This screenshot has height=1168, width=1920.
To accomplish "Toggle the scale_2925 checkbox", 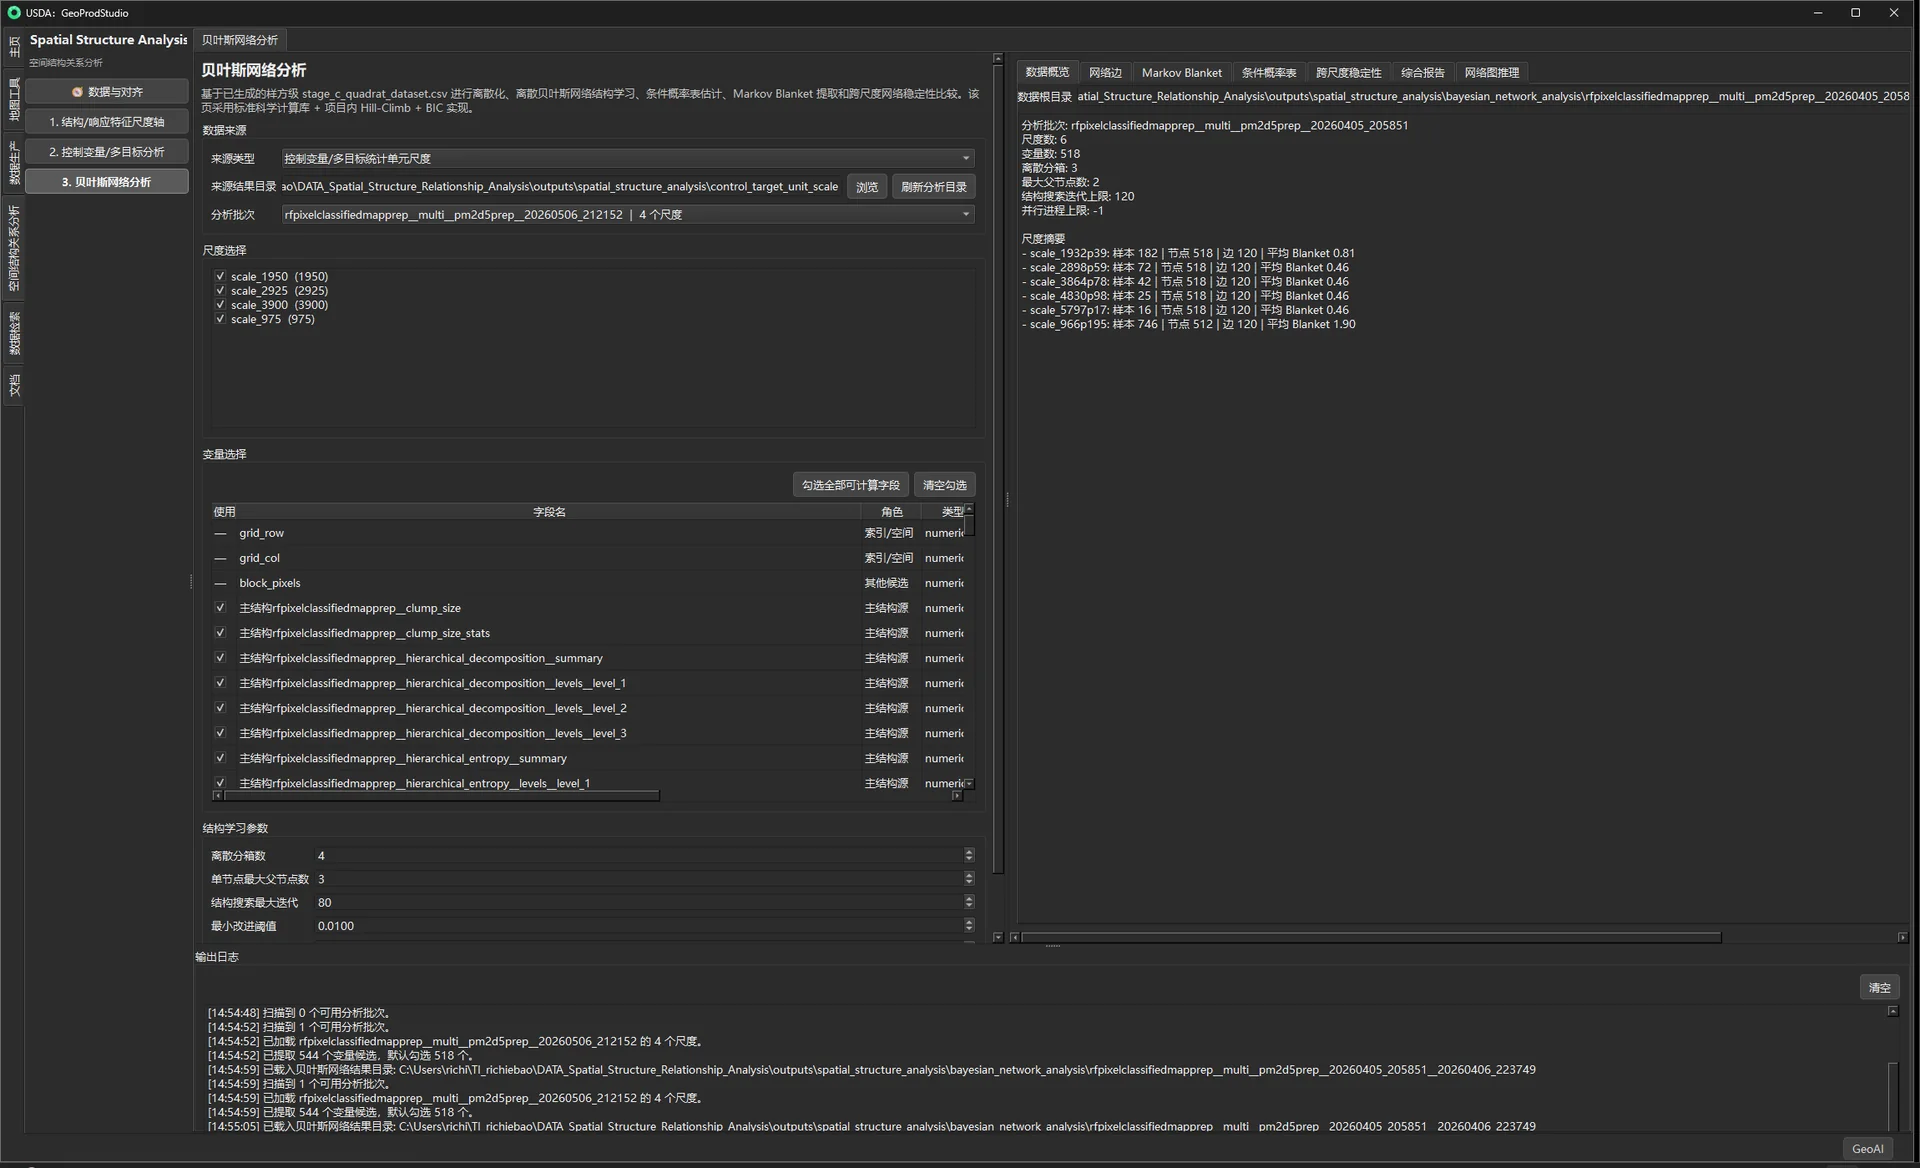I will pyautogui.click(x=220, y=290).
